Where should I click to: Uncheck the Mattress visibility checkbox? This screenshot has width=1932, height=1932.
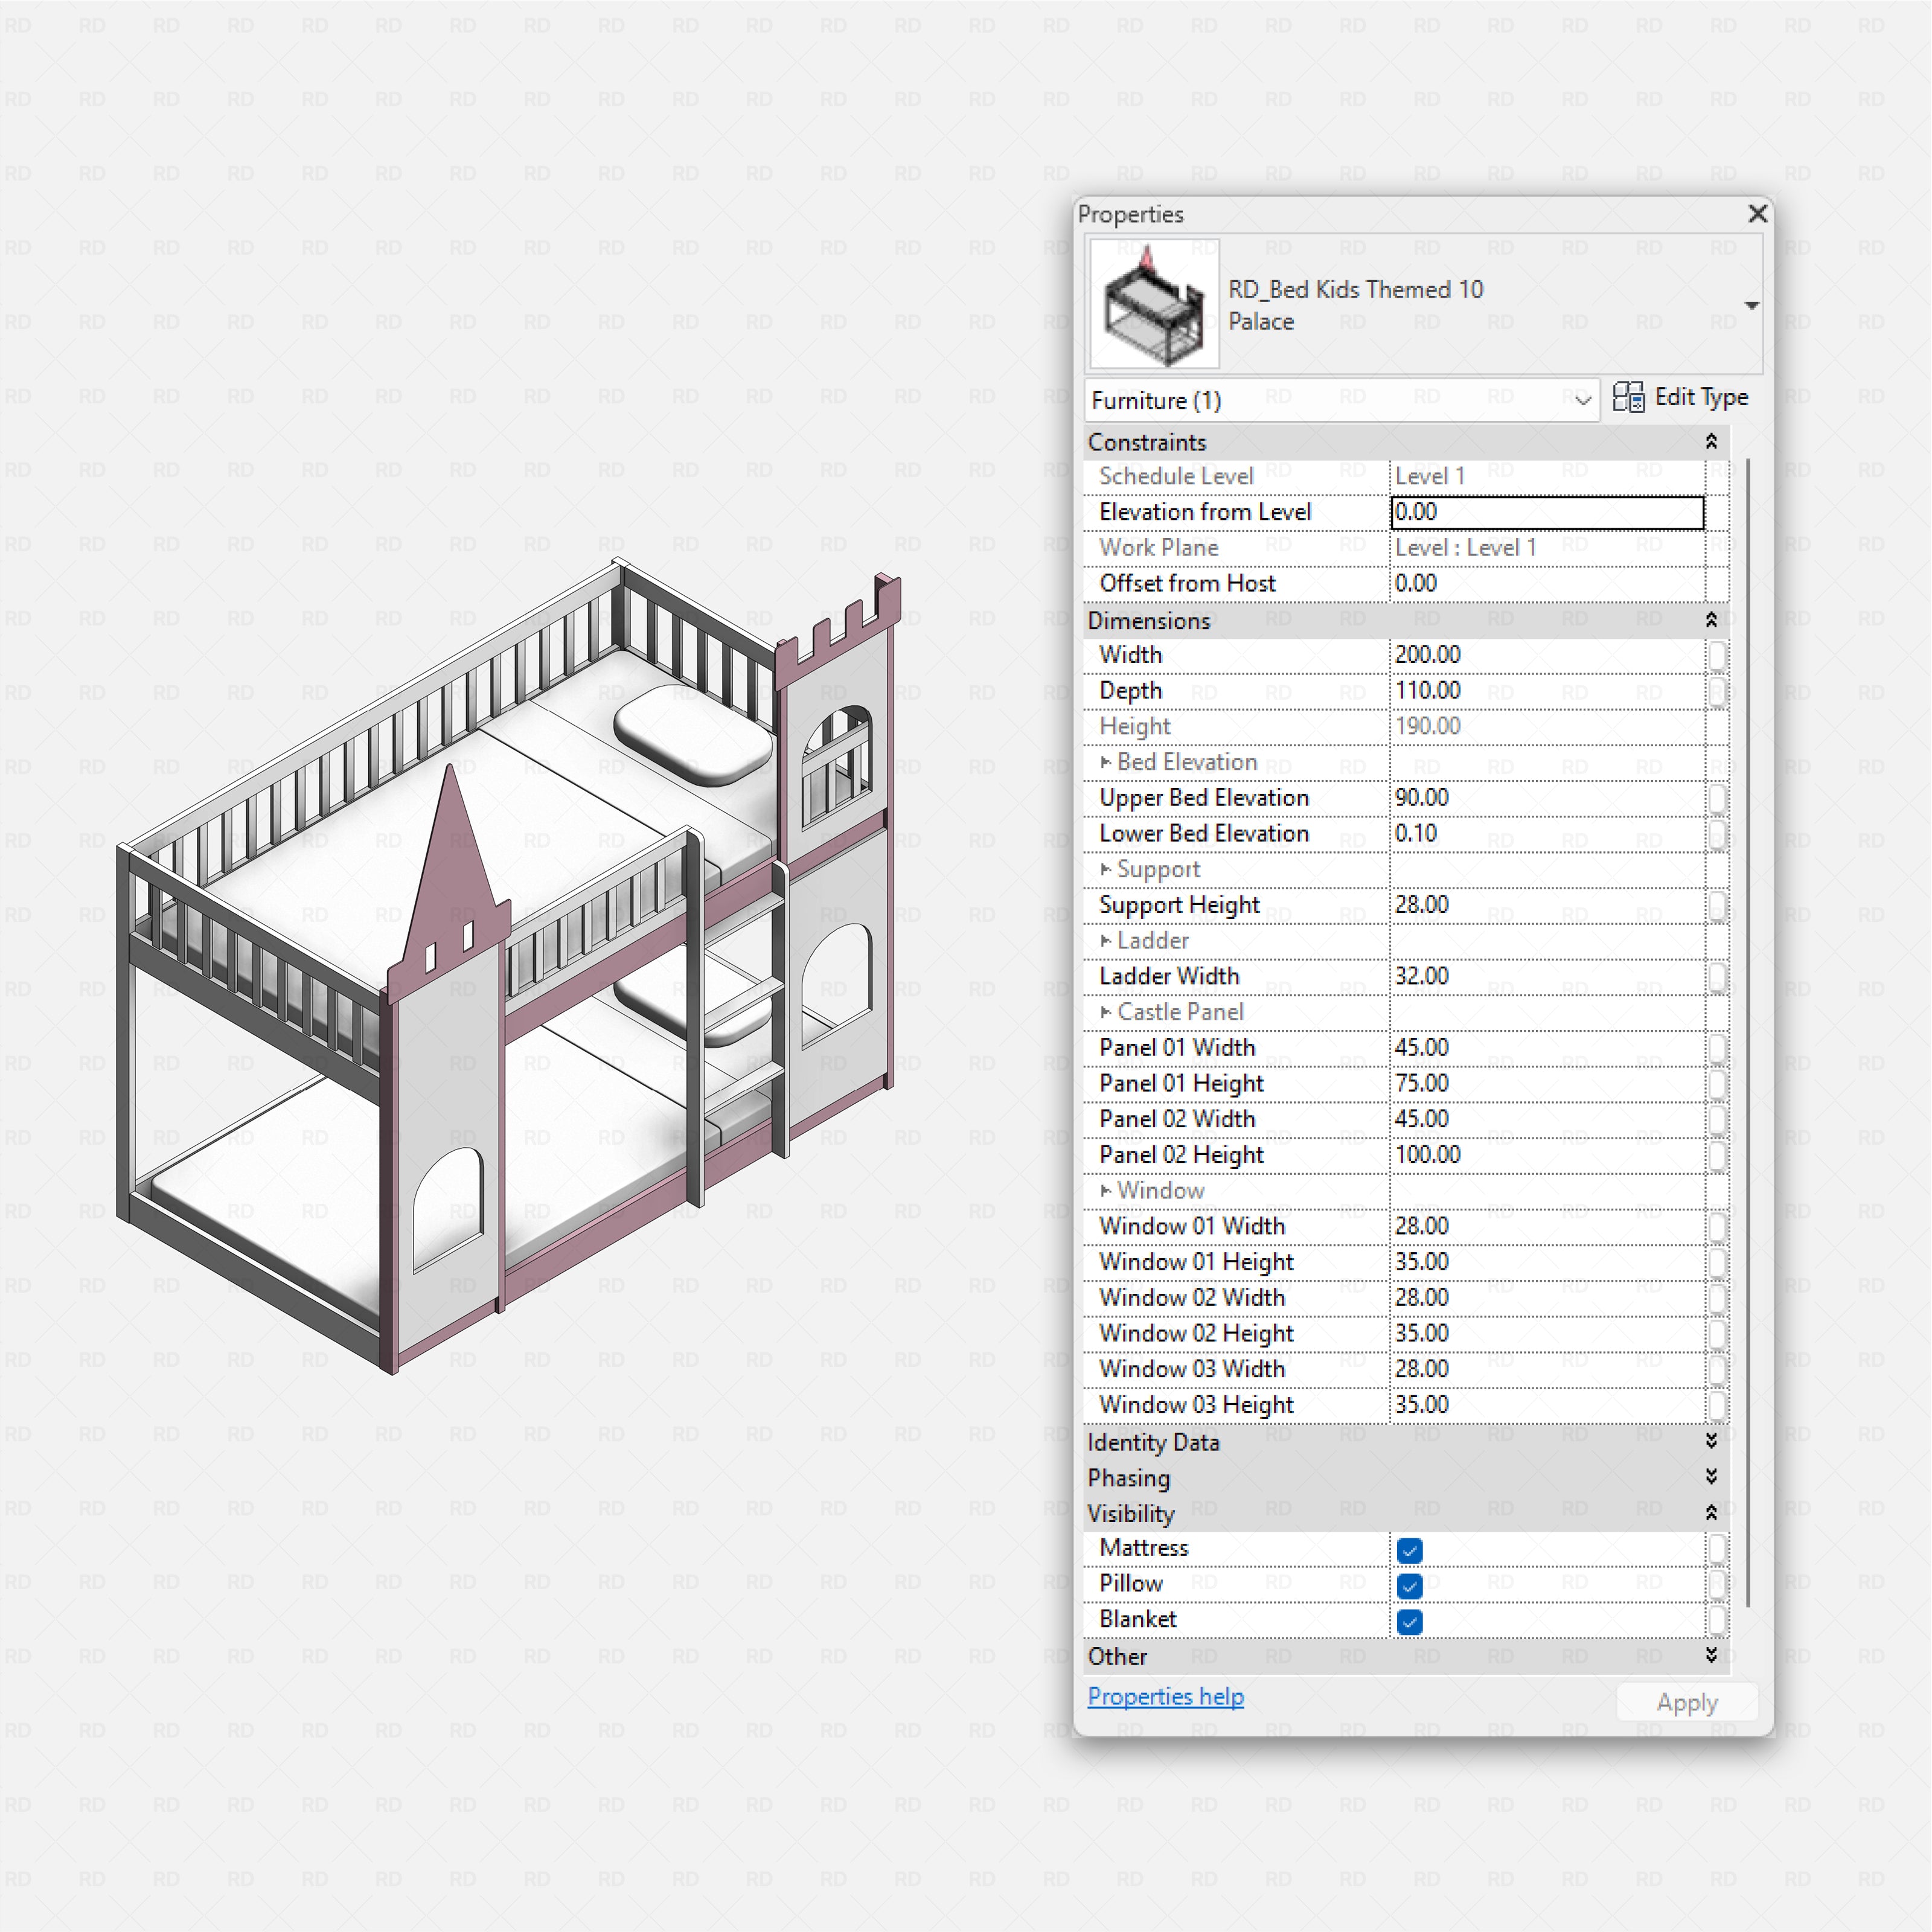(x=1409, y=1550)
